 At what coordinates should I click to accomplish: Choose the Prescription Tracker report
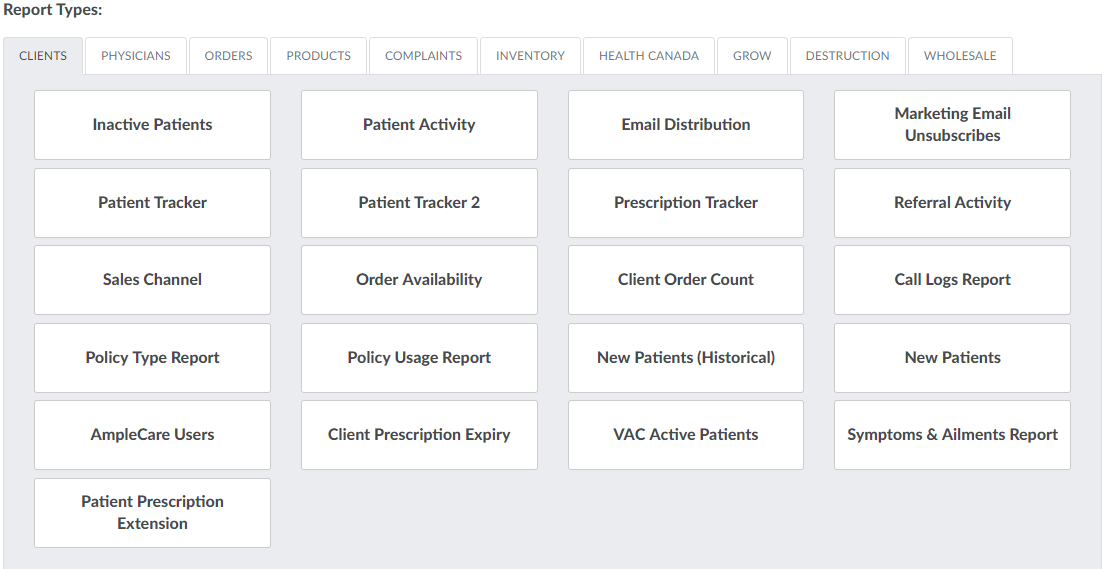pyautogui.click(x=686, y=203)
